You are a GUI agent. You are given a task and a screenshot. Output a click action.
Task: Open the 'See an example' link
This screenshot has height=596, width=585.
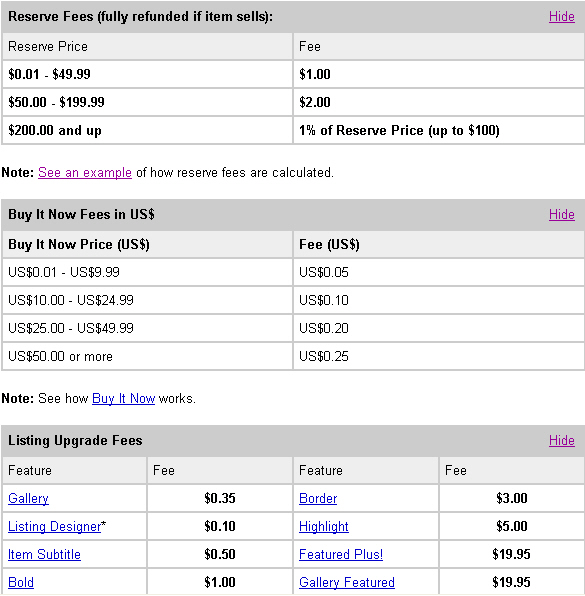click(85, 173)
